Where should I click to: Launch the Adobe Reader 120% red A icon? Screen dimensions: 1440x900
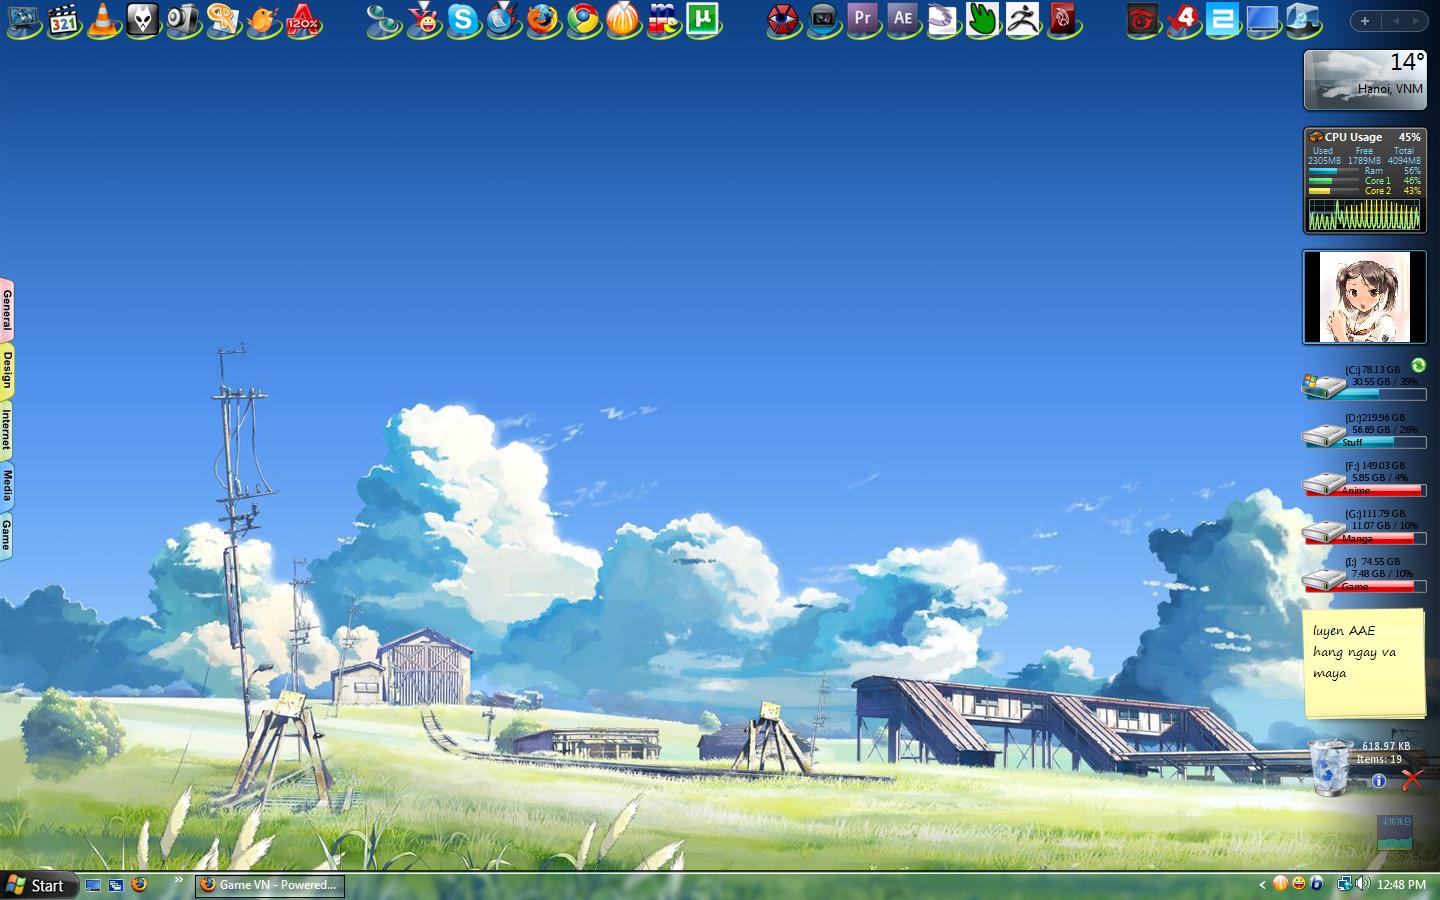click(x=303, y=20)
